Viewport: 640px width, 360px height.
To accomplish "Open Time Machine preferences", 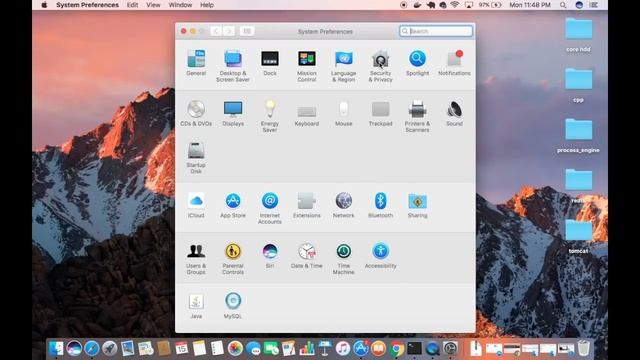I will click(x=343, y=258).
